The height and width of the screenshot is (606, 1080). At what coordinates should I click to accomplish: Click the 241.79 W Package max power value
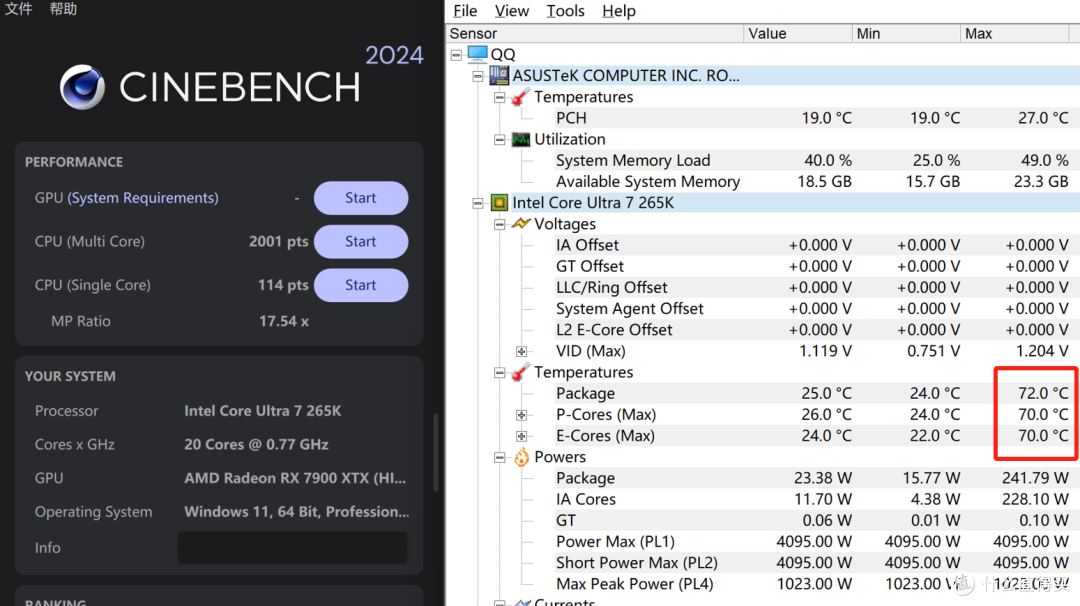(1035, 478)
